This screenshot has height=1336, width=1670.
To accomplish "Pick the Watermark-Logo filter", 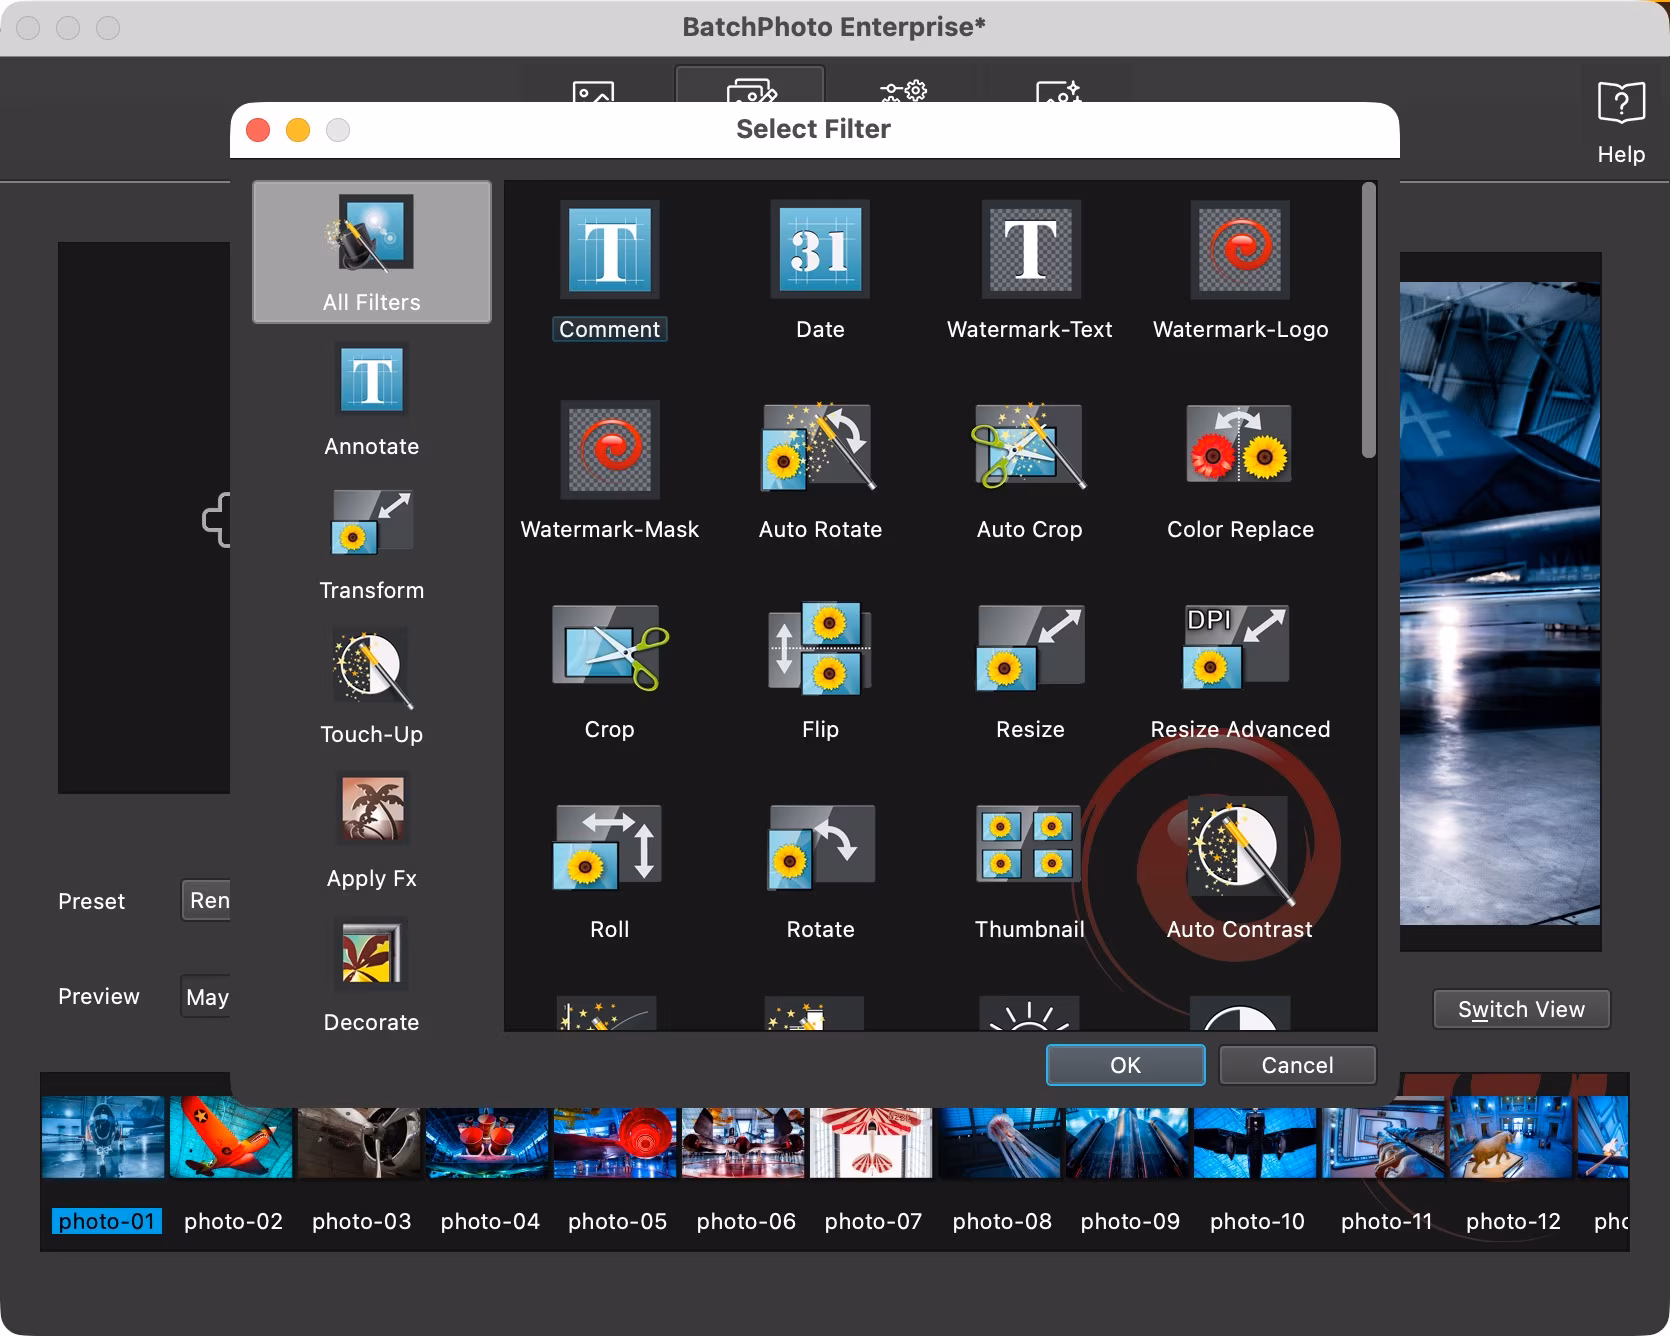I will click(x=1240, y=250).
